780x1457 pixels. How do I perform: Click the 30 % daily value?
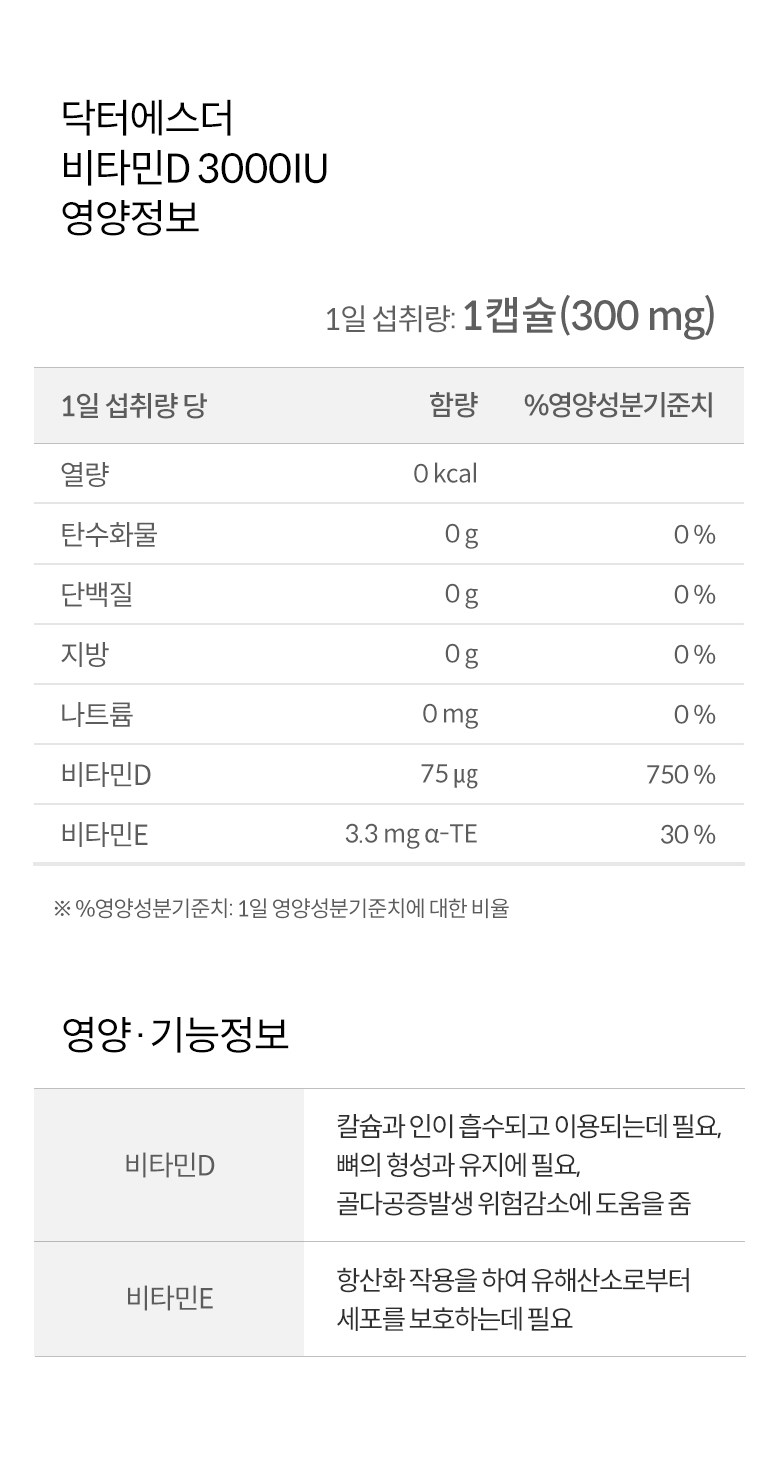[688, 835]
